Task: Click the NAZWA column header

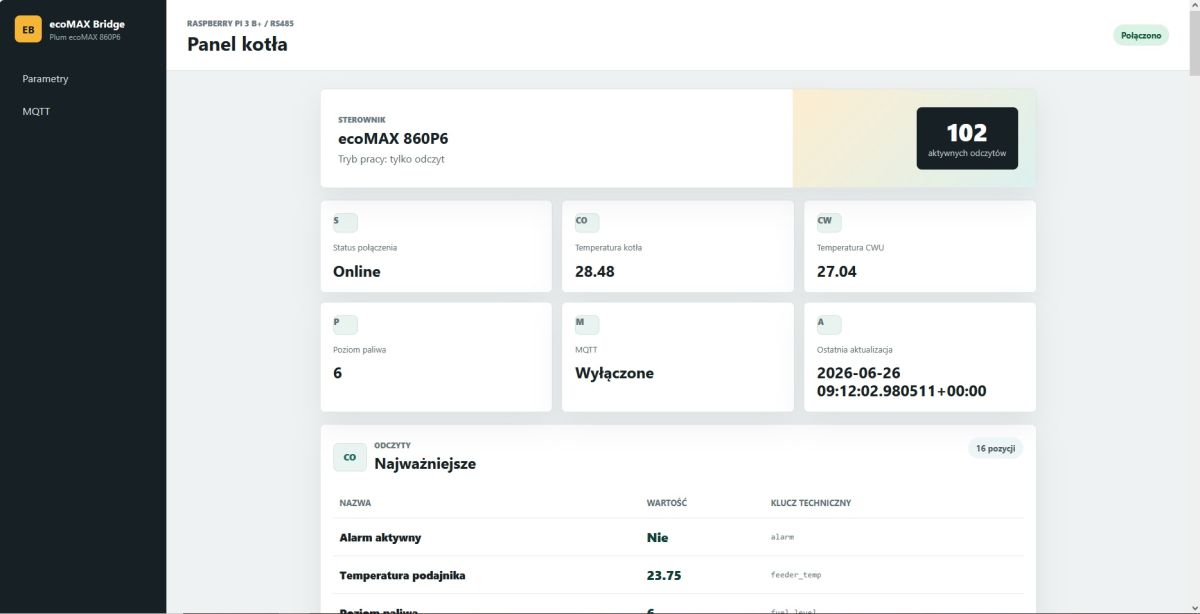Action: [x=355, y=503]
